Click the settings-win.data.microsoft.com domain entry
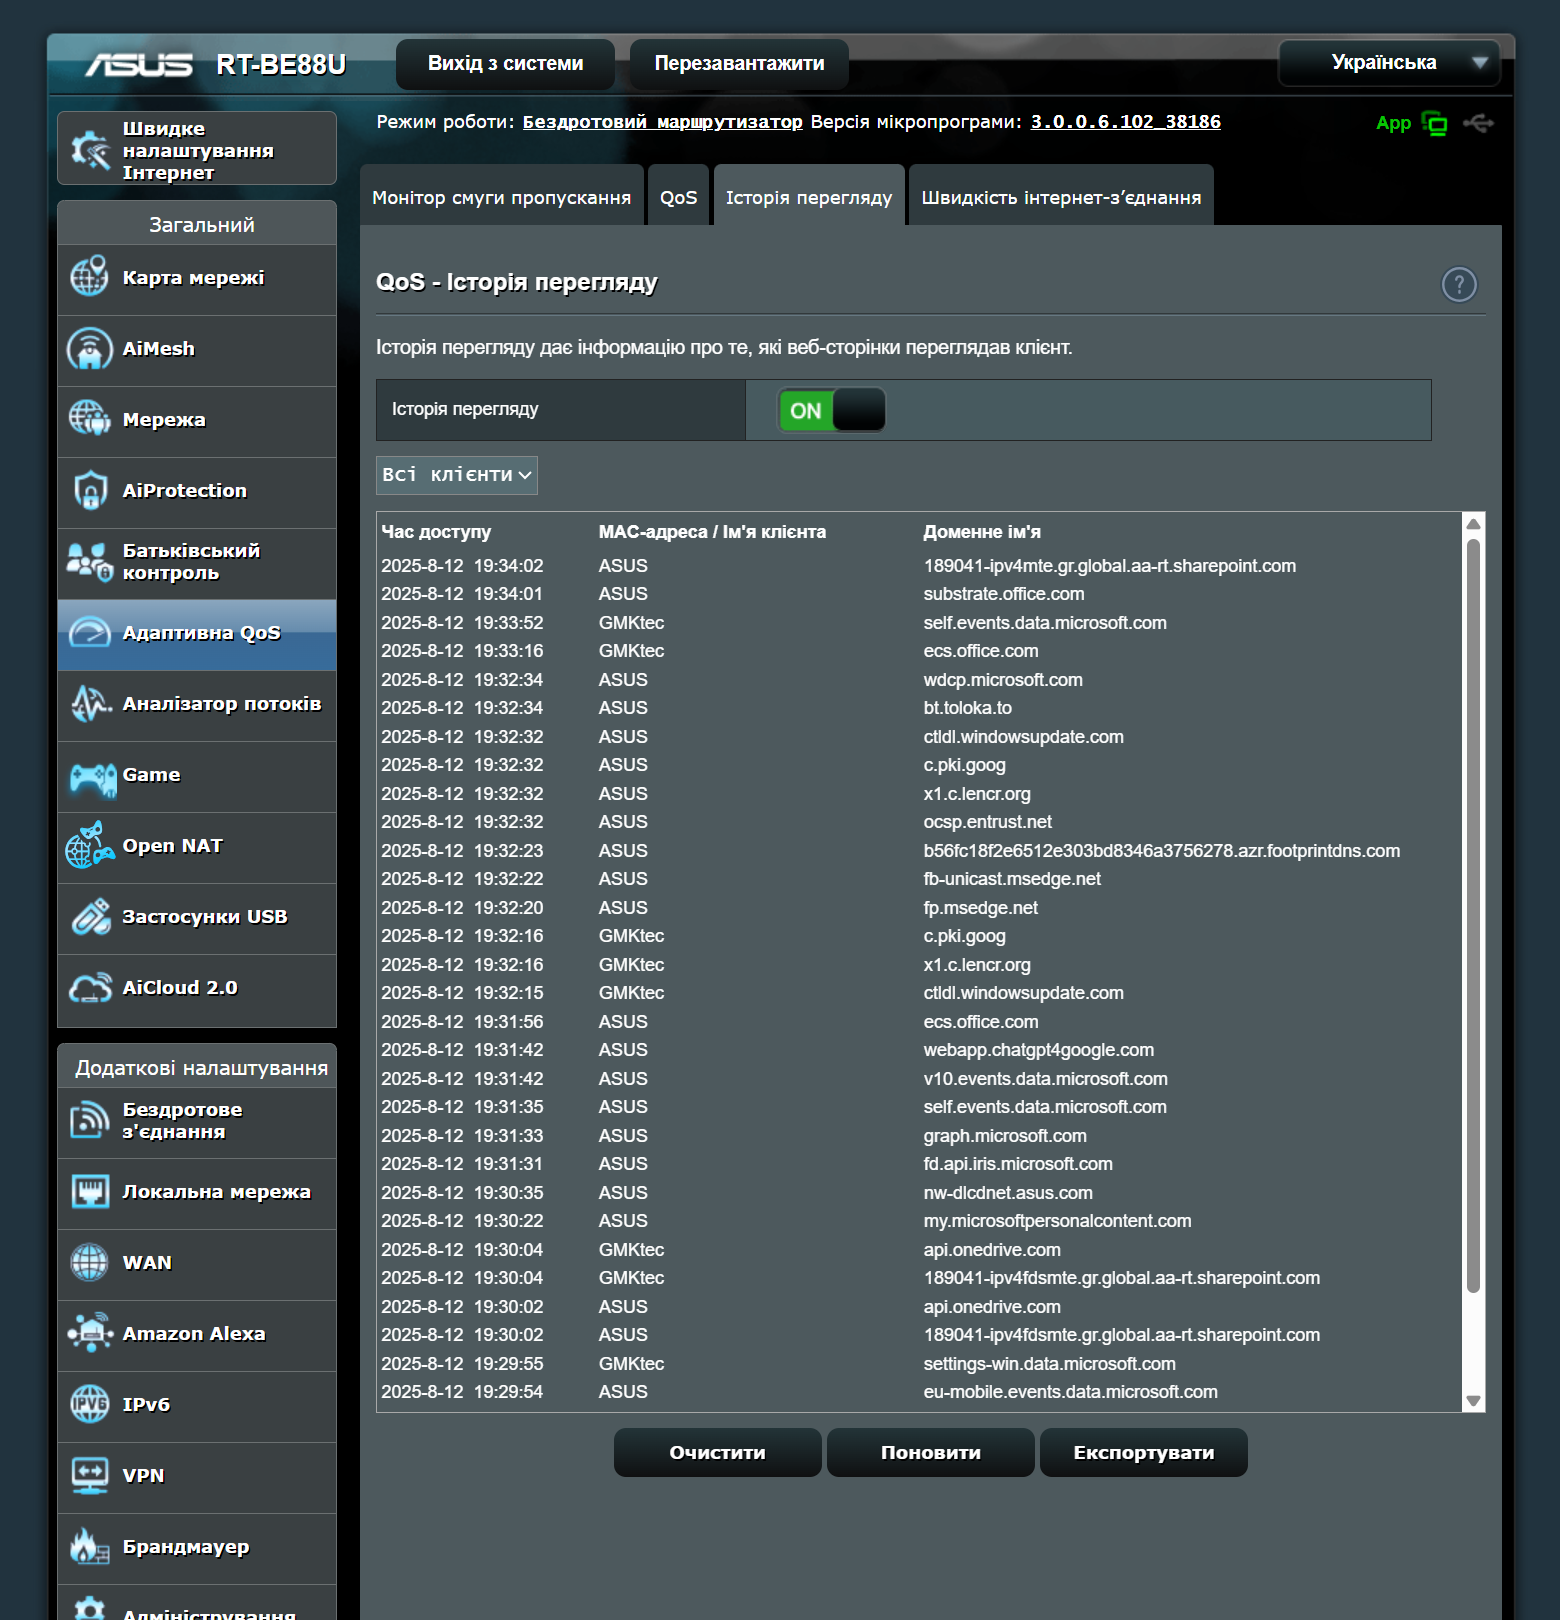 (1050, 1364)
